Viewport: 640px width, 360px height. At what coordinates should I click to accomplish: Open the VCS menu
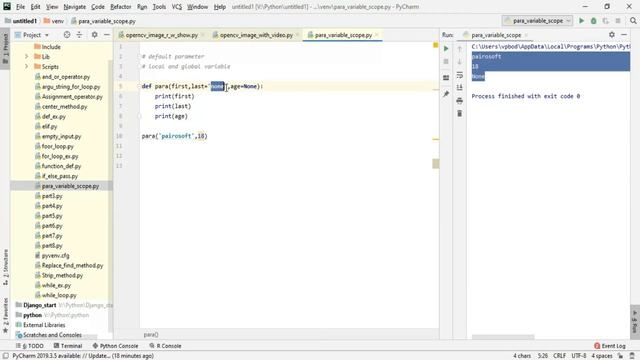176,7
